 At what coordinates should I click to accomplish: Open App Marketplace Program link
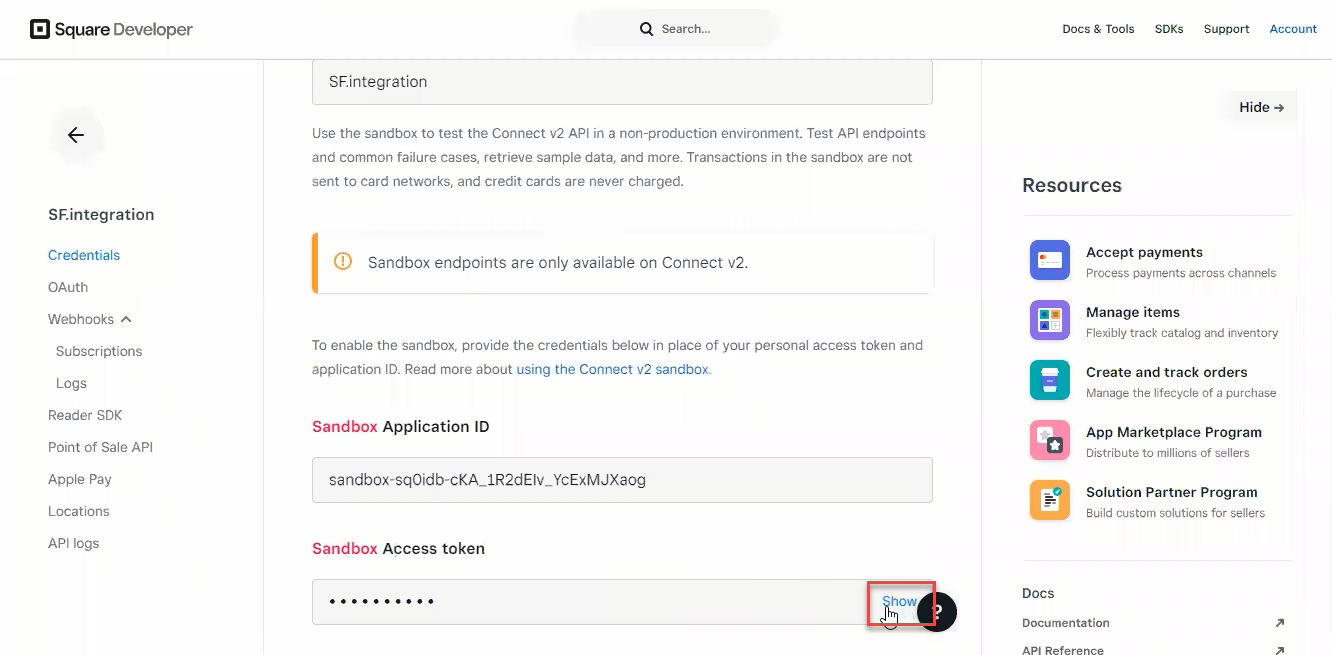click(x=1174, y=432)
